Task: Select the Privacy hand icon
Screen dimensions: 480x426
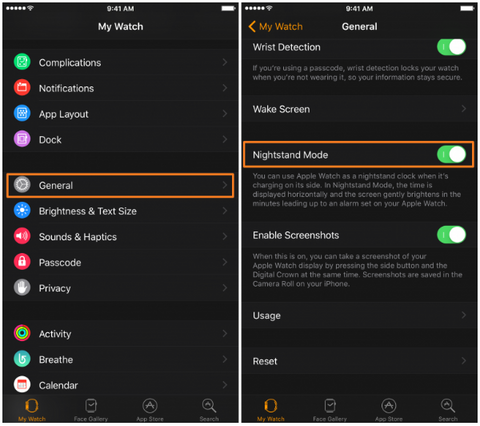Action: click(22, 287)
